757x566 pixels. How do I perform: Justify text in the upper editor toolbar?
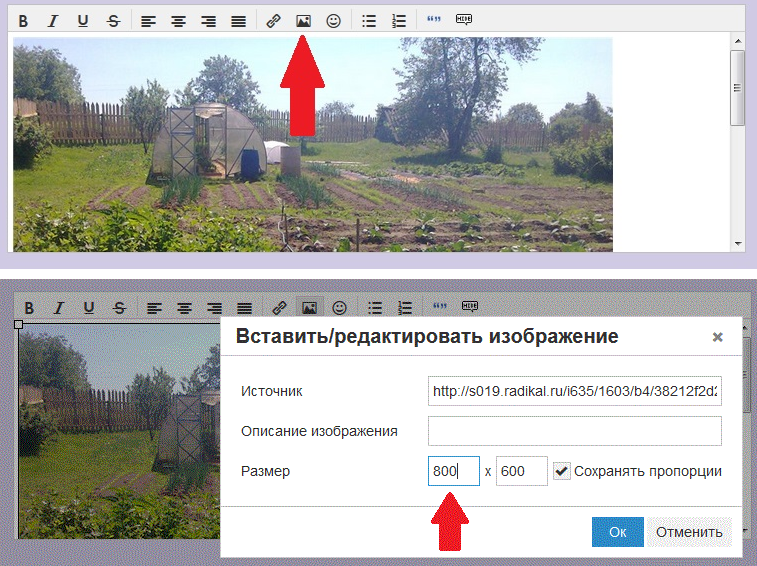tap(238, 21)
